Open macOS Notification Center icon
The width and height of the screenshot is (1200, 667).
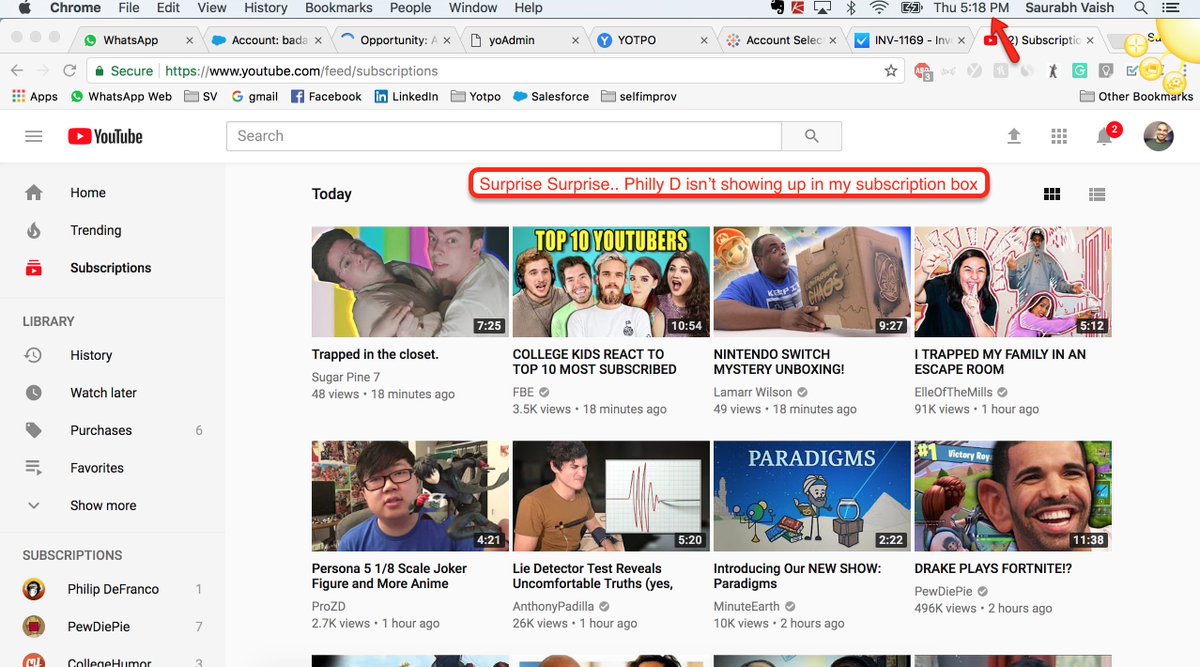coord(1171,8)
